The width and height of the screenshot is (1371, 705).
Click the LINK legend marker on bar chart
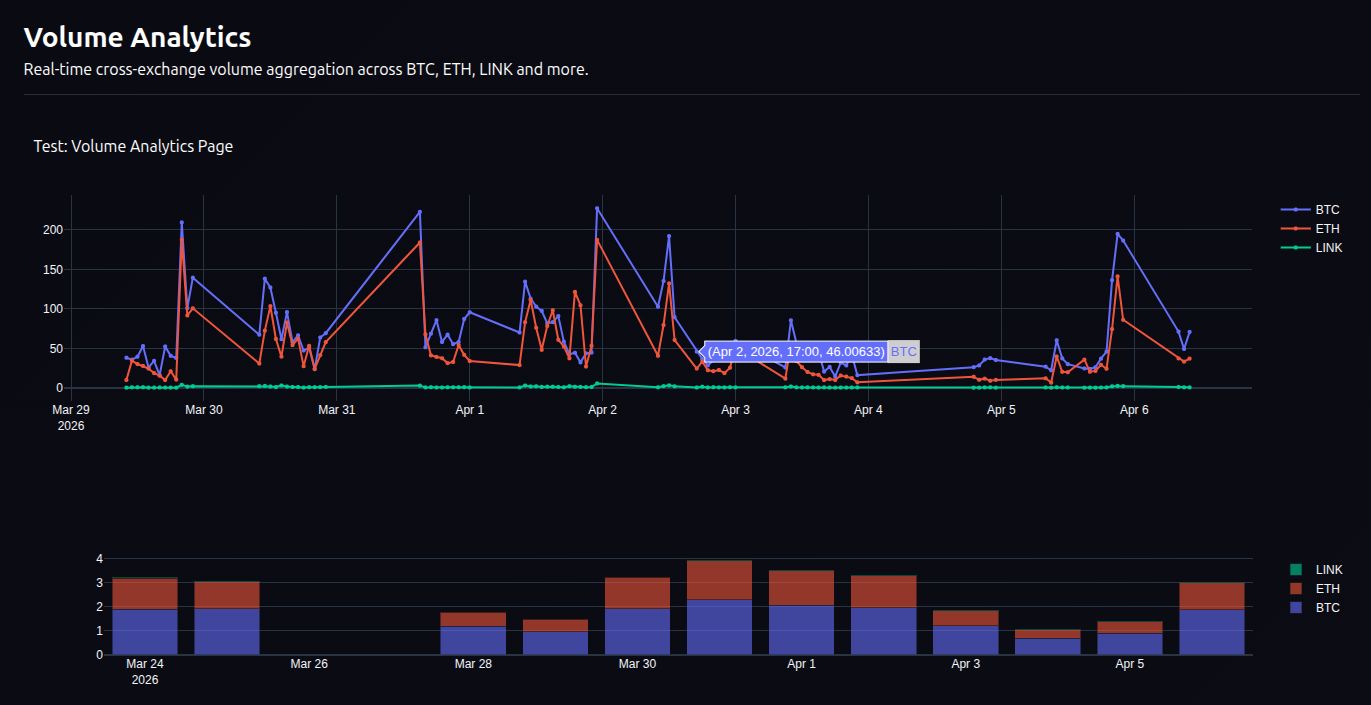pos(1296,569)
